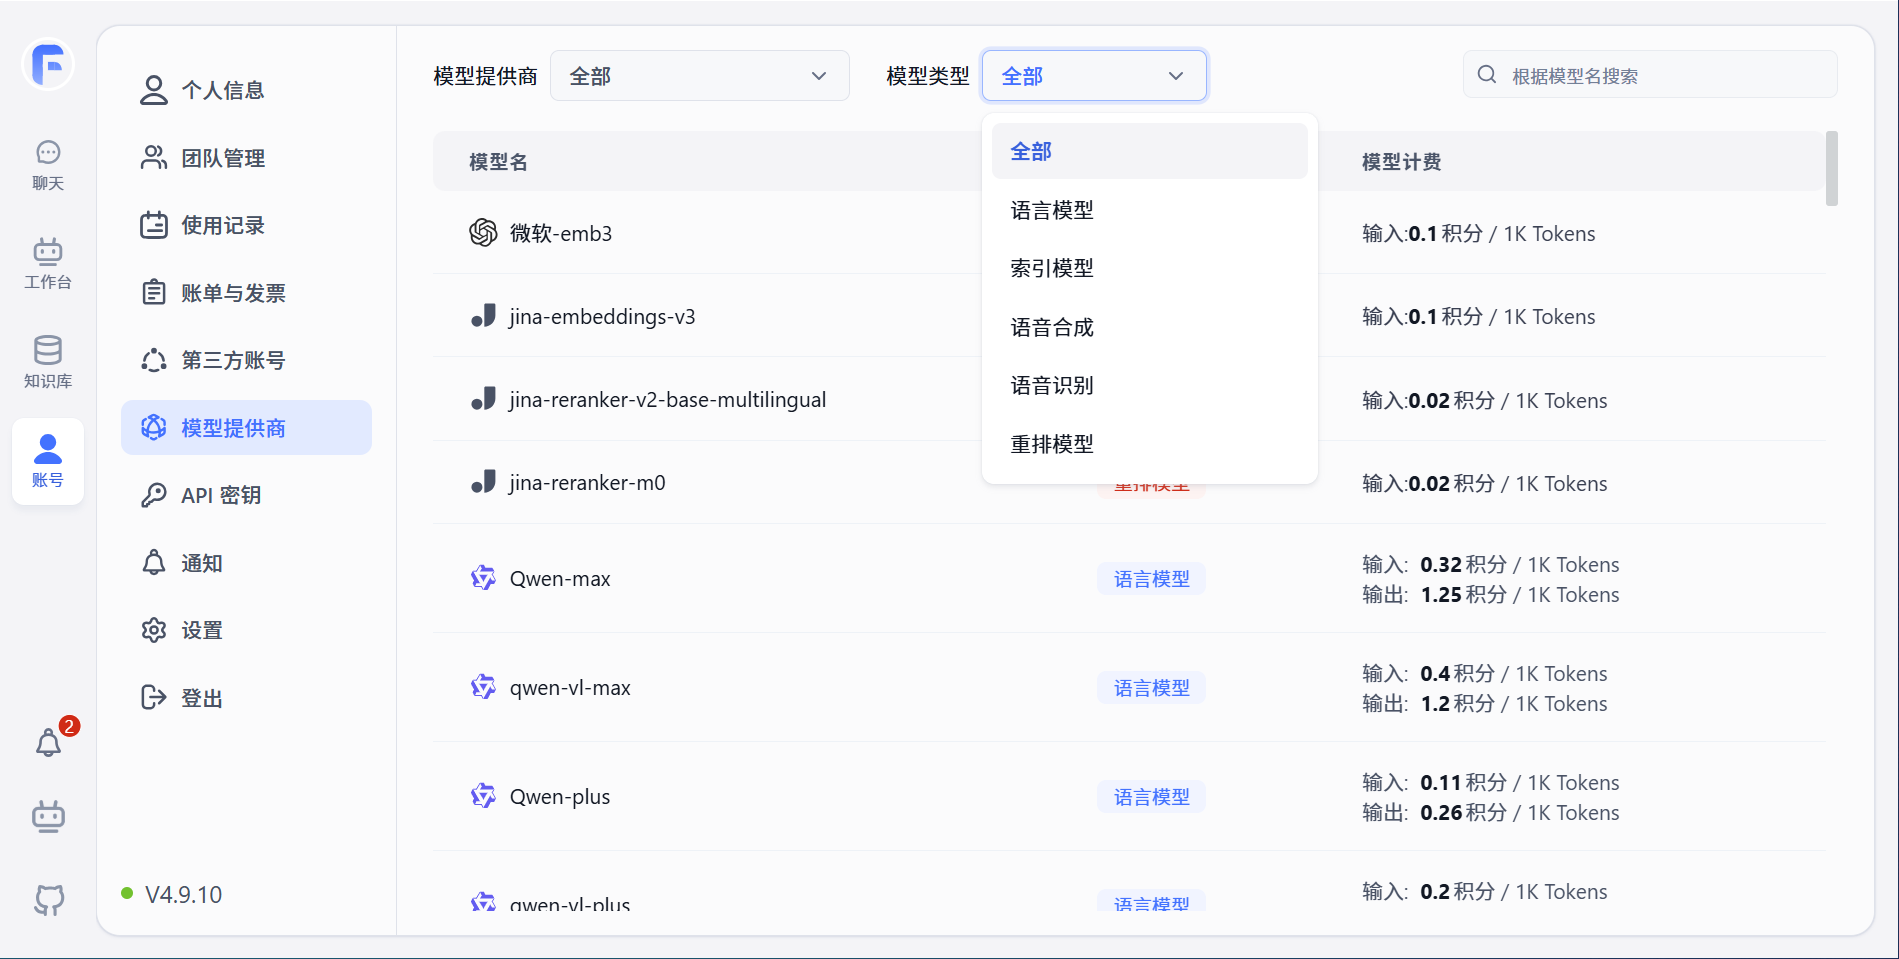Click the key icon beside API 密钥
The image size is (1899, 959).
click(153, 495)
